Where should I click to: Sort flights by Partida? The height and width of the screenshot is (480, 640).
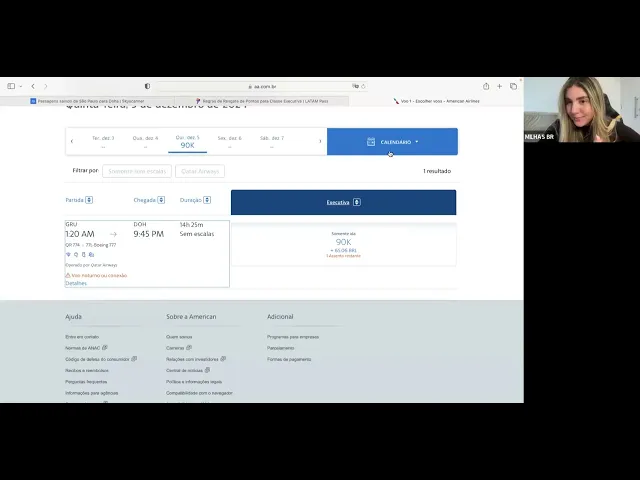click(x=79, y=200)
